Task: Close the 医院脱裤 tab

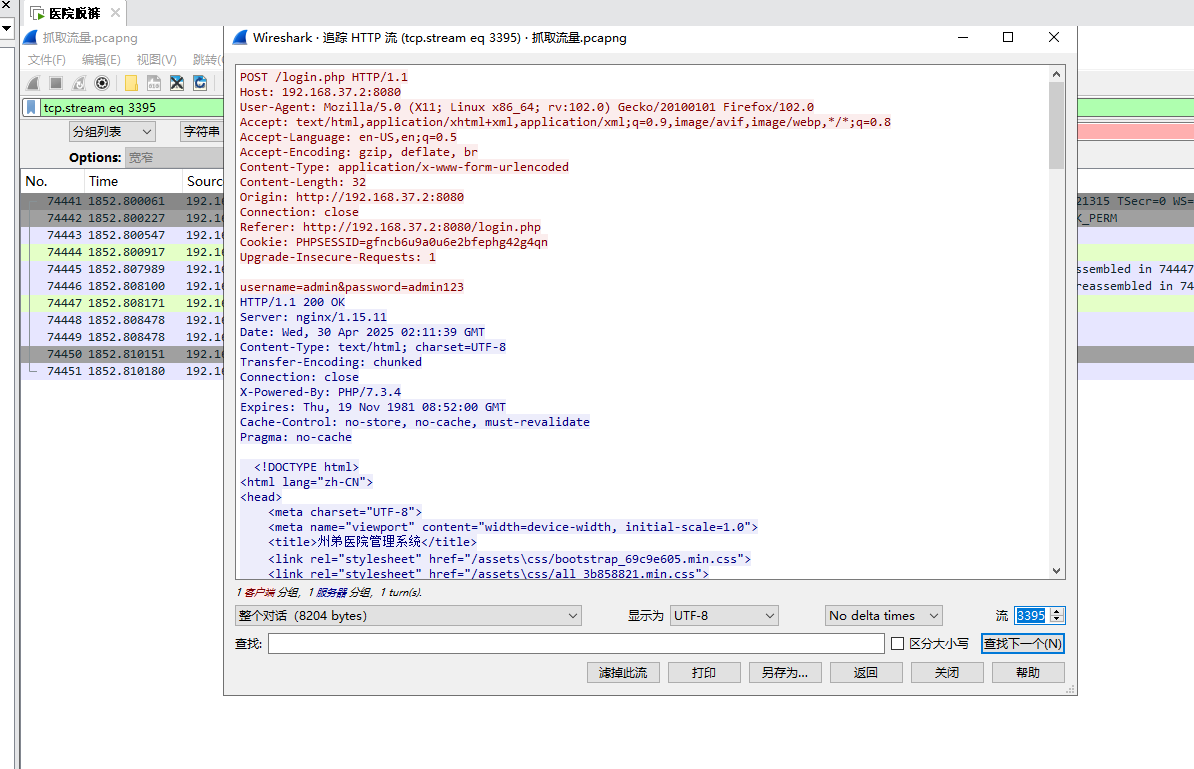Action: pyautogui.click(x=115, y=13)
